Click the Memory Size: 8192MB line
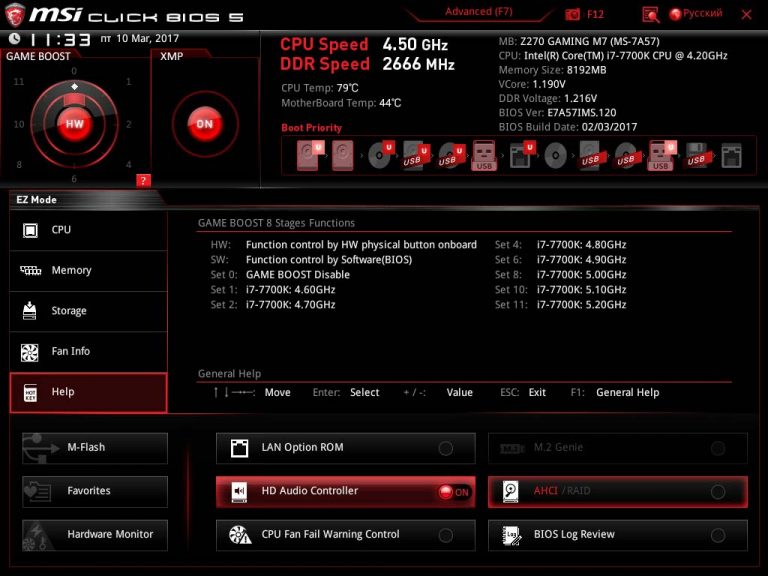The width and height of the screenshot is (768, 576). tap(552, 70)
